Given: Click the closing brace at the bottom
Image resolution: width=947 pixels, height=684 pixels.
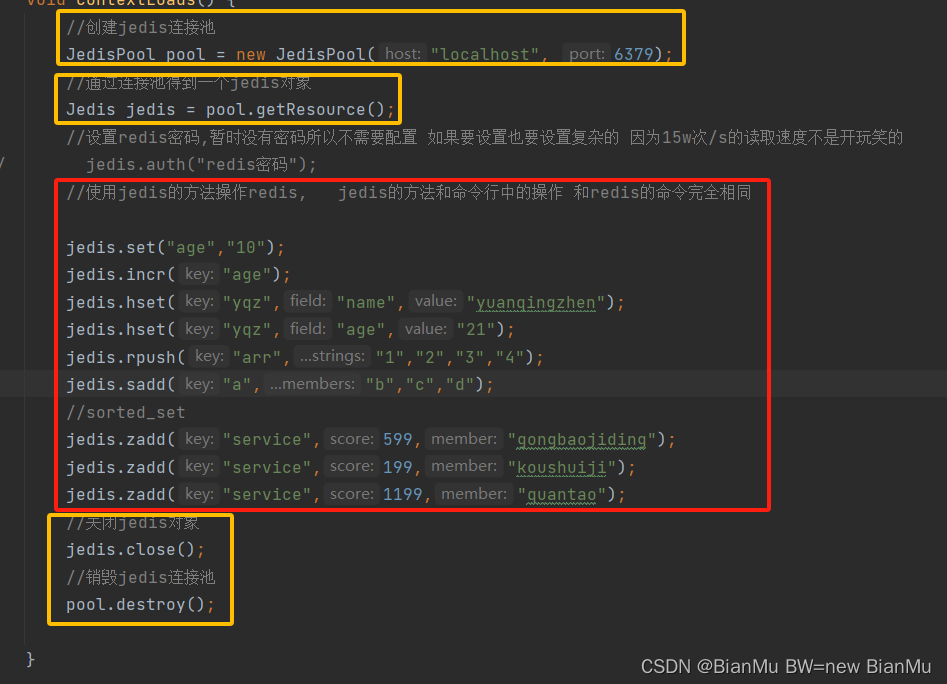Looking at the screenshot, I should 29,659.
